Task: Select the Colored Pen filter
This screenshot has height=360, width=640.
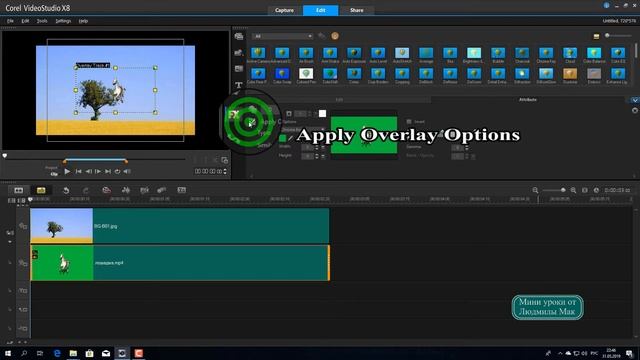Action: coord(306,73)
